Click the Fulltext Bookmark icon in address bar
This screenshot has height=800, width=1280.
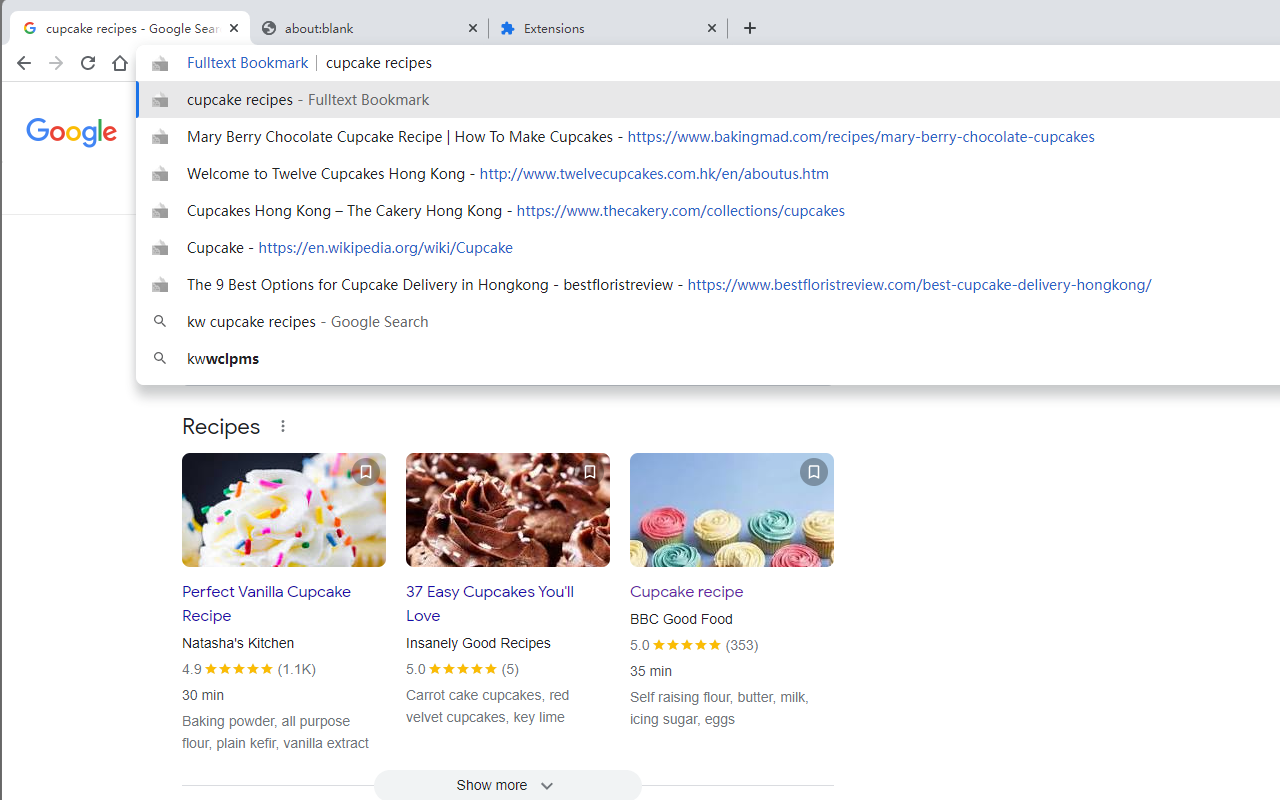(160, 63)
